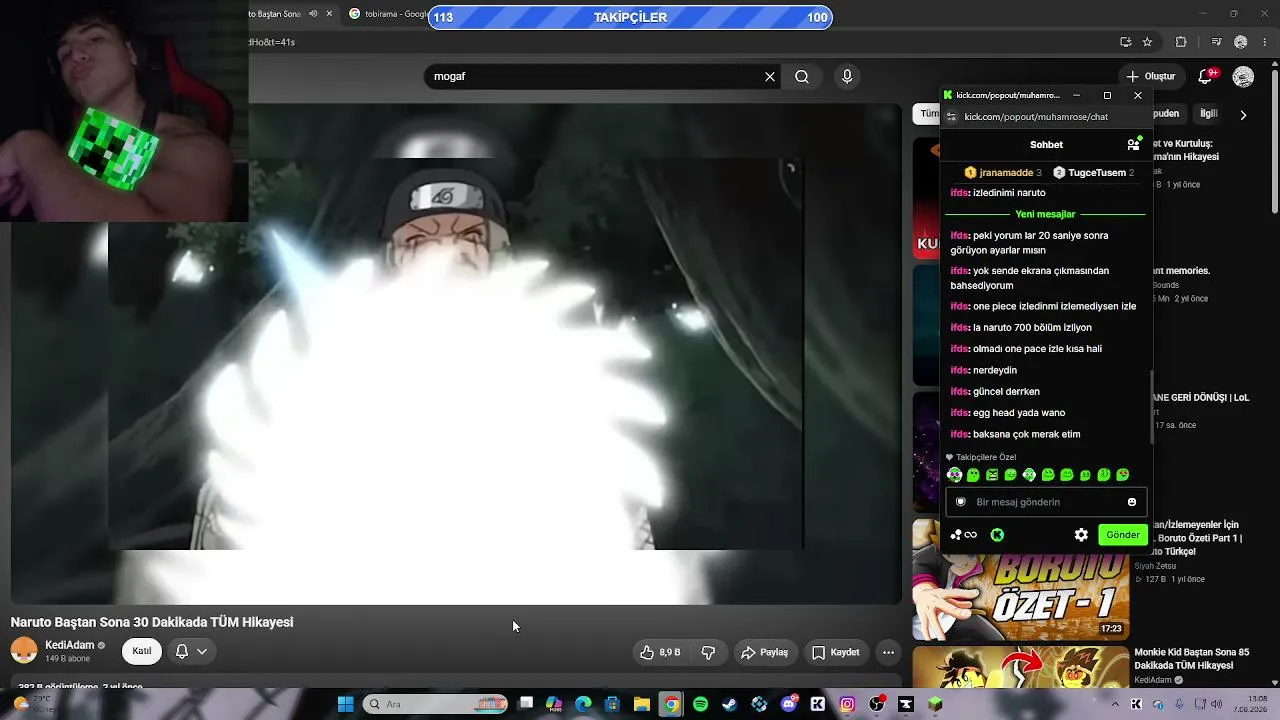Mute the Naruto tab audio
Viewport: 1280px width, 720px height.
[x=313, y=14]
